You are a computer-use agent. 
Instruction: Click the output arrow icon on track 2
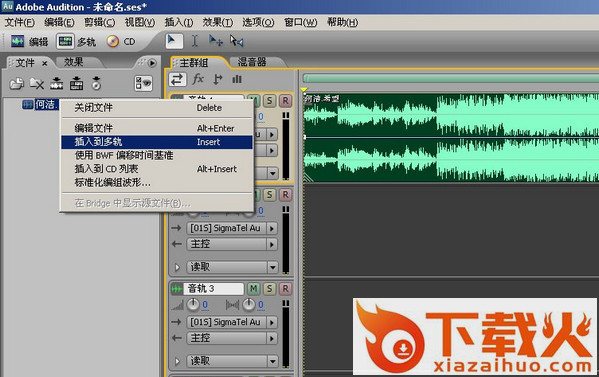click(176, 244)
